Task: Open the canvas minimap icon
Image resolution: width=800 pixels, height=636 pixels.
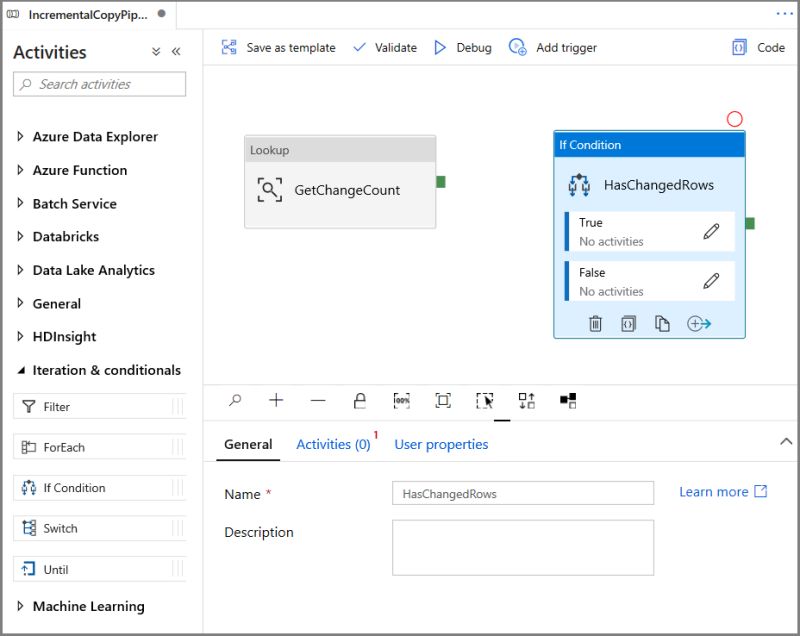Action: [x=569, y=400]
